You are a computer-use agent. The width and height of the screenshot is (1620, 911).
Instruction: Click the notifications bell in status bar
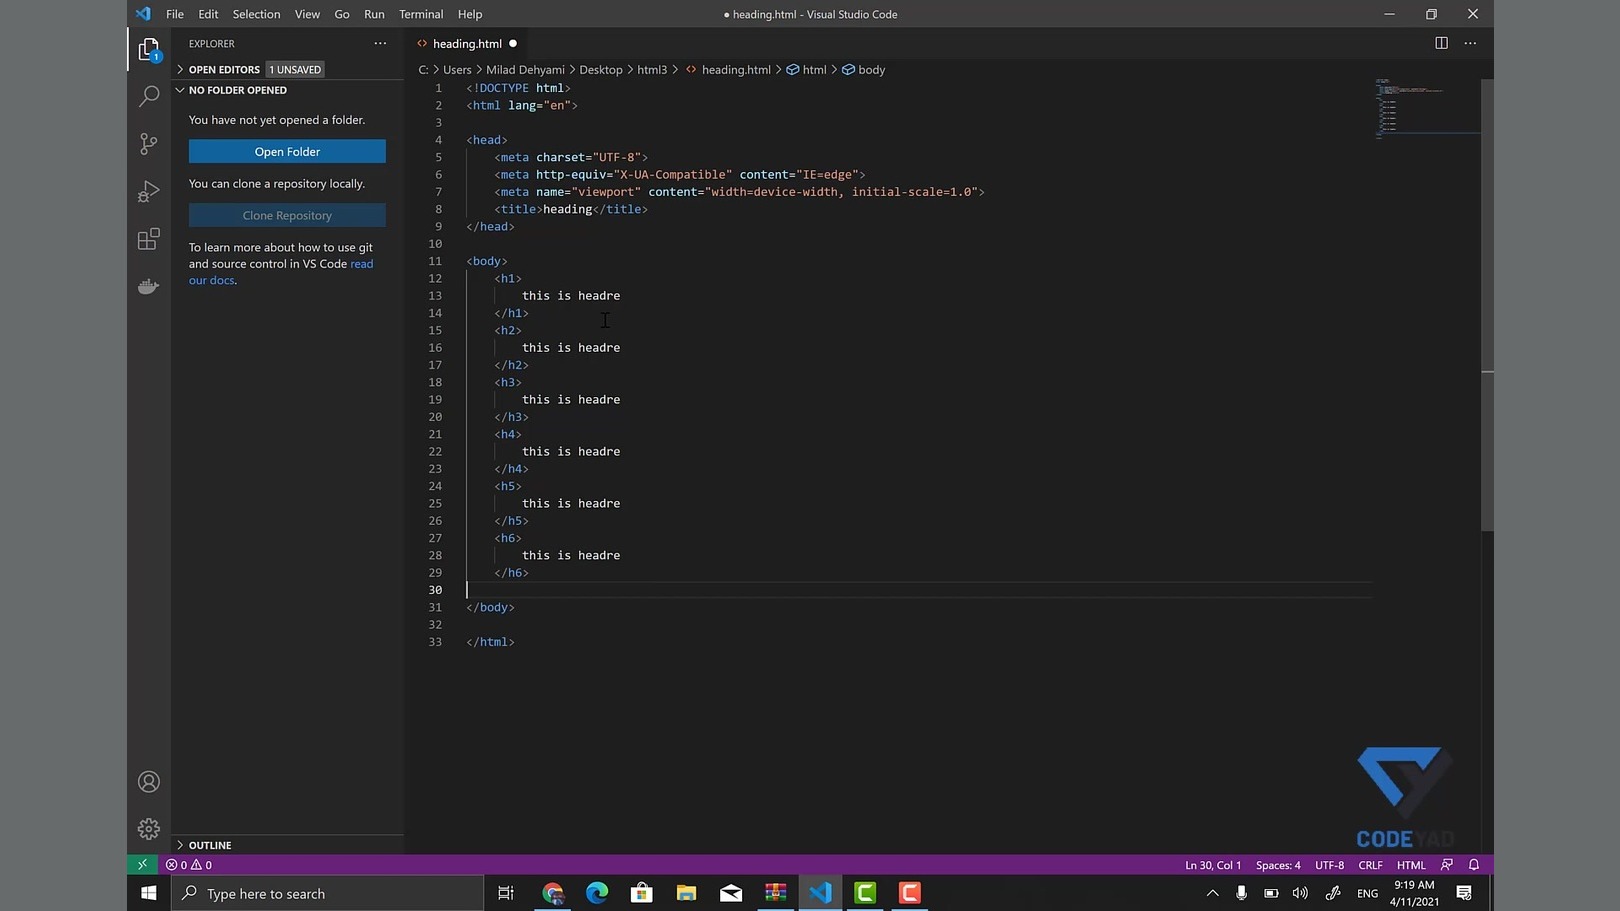1474,865
